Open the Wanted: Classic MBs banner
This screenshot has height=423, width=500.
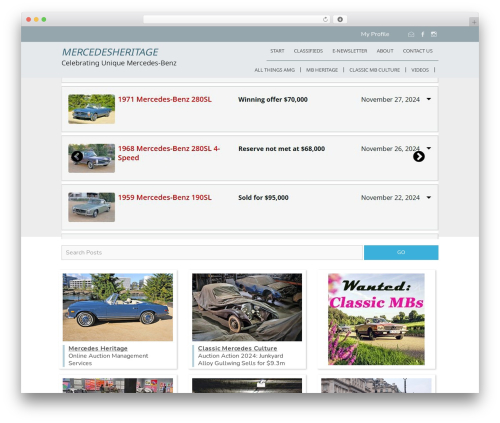[x=376, y=319]
